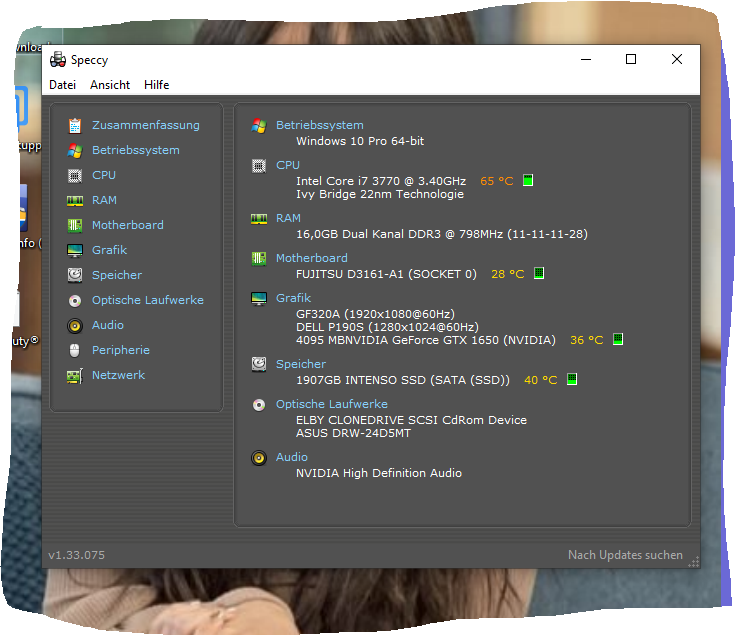Image resolution: width=735 pixels, height=636 pixels.
Task: Open the Ansicht menu
Action: point(110,85)
